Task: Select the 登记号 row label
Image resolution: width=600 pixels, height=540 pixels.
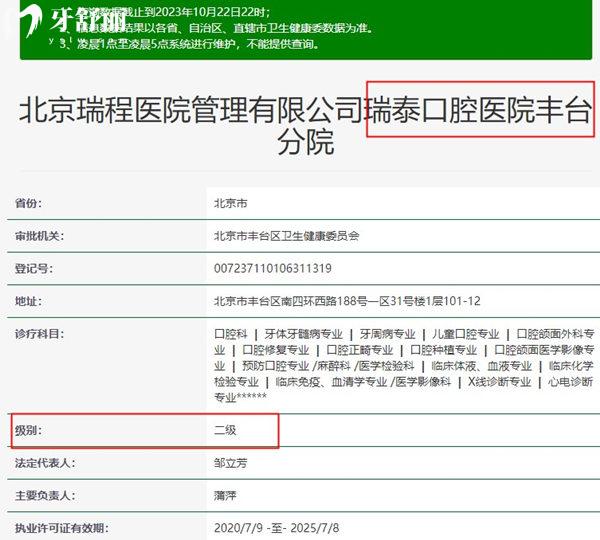Action: (x=33, y=269)
